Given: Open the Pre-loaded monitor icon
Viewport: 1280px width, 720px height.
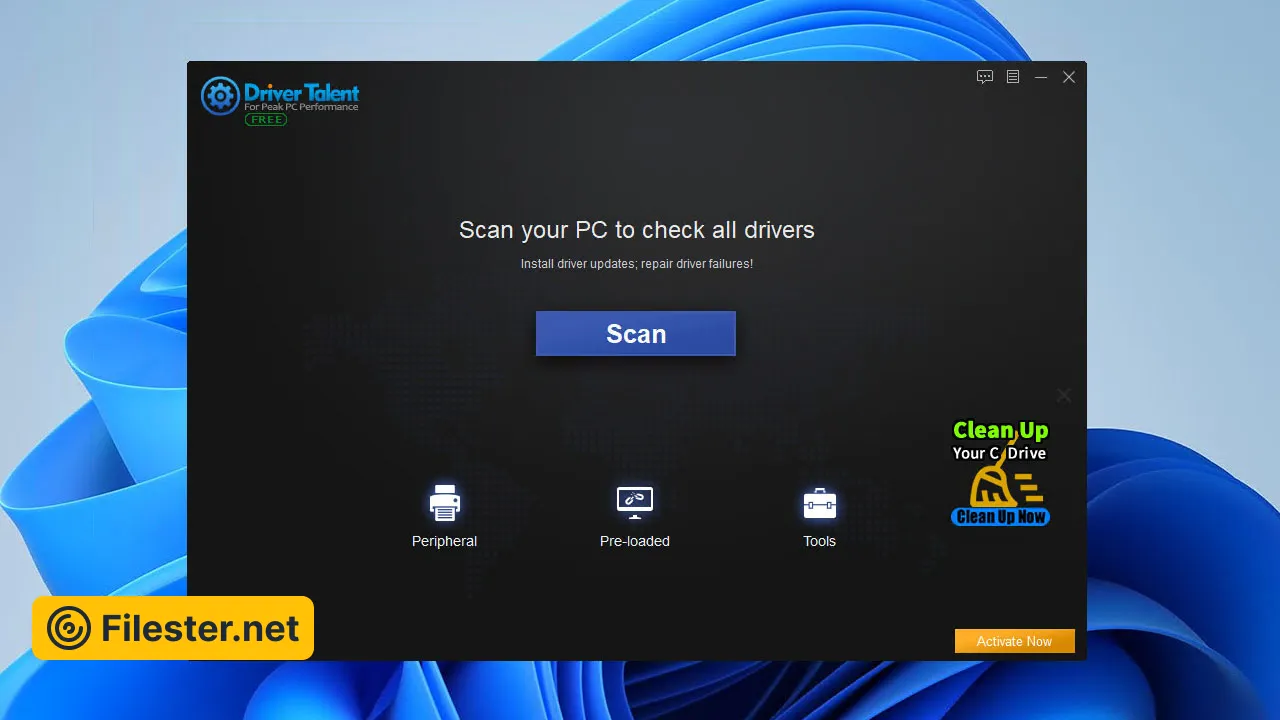Looking at the screenshot, I should tap(634, 502).
